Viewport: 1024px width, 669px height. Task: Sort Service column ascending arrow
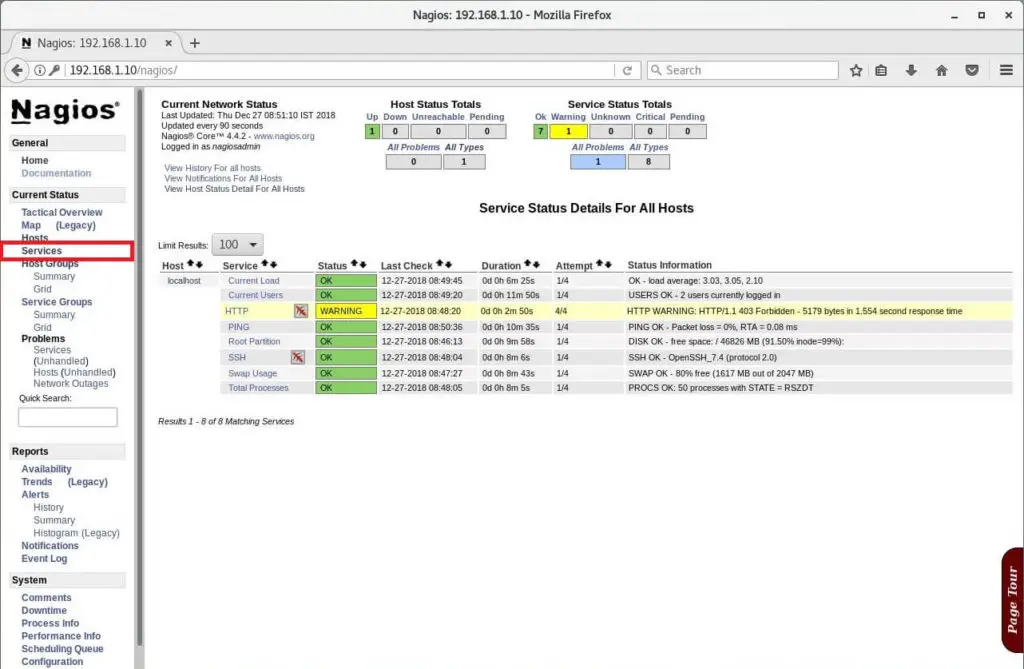point(264,263)
